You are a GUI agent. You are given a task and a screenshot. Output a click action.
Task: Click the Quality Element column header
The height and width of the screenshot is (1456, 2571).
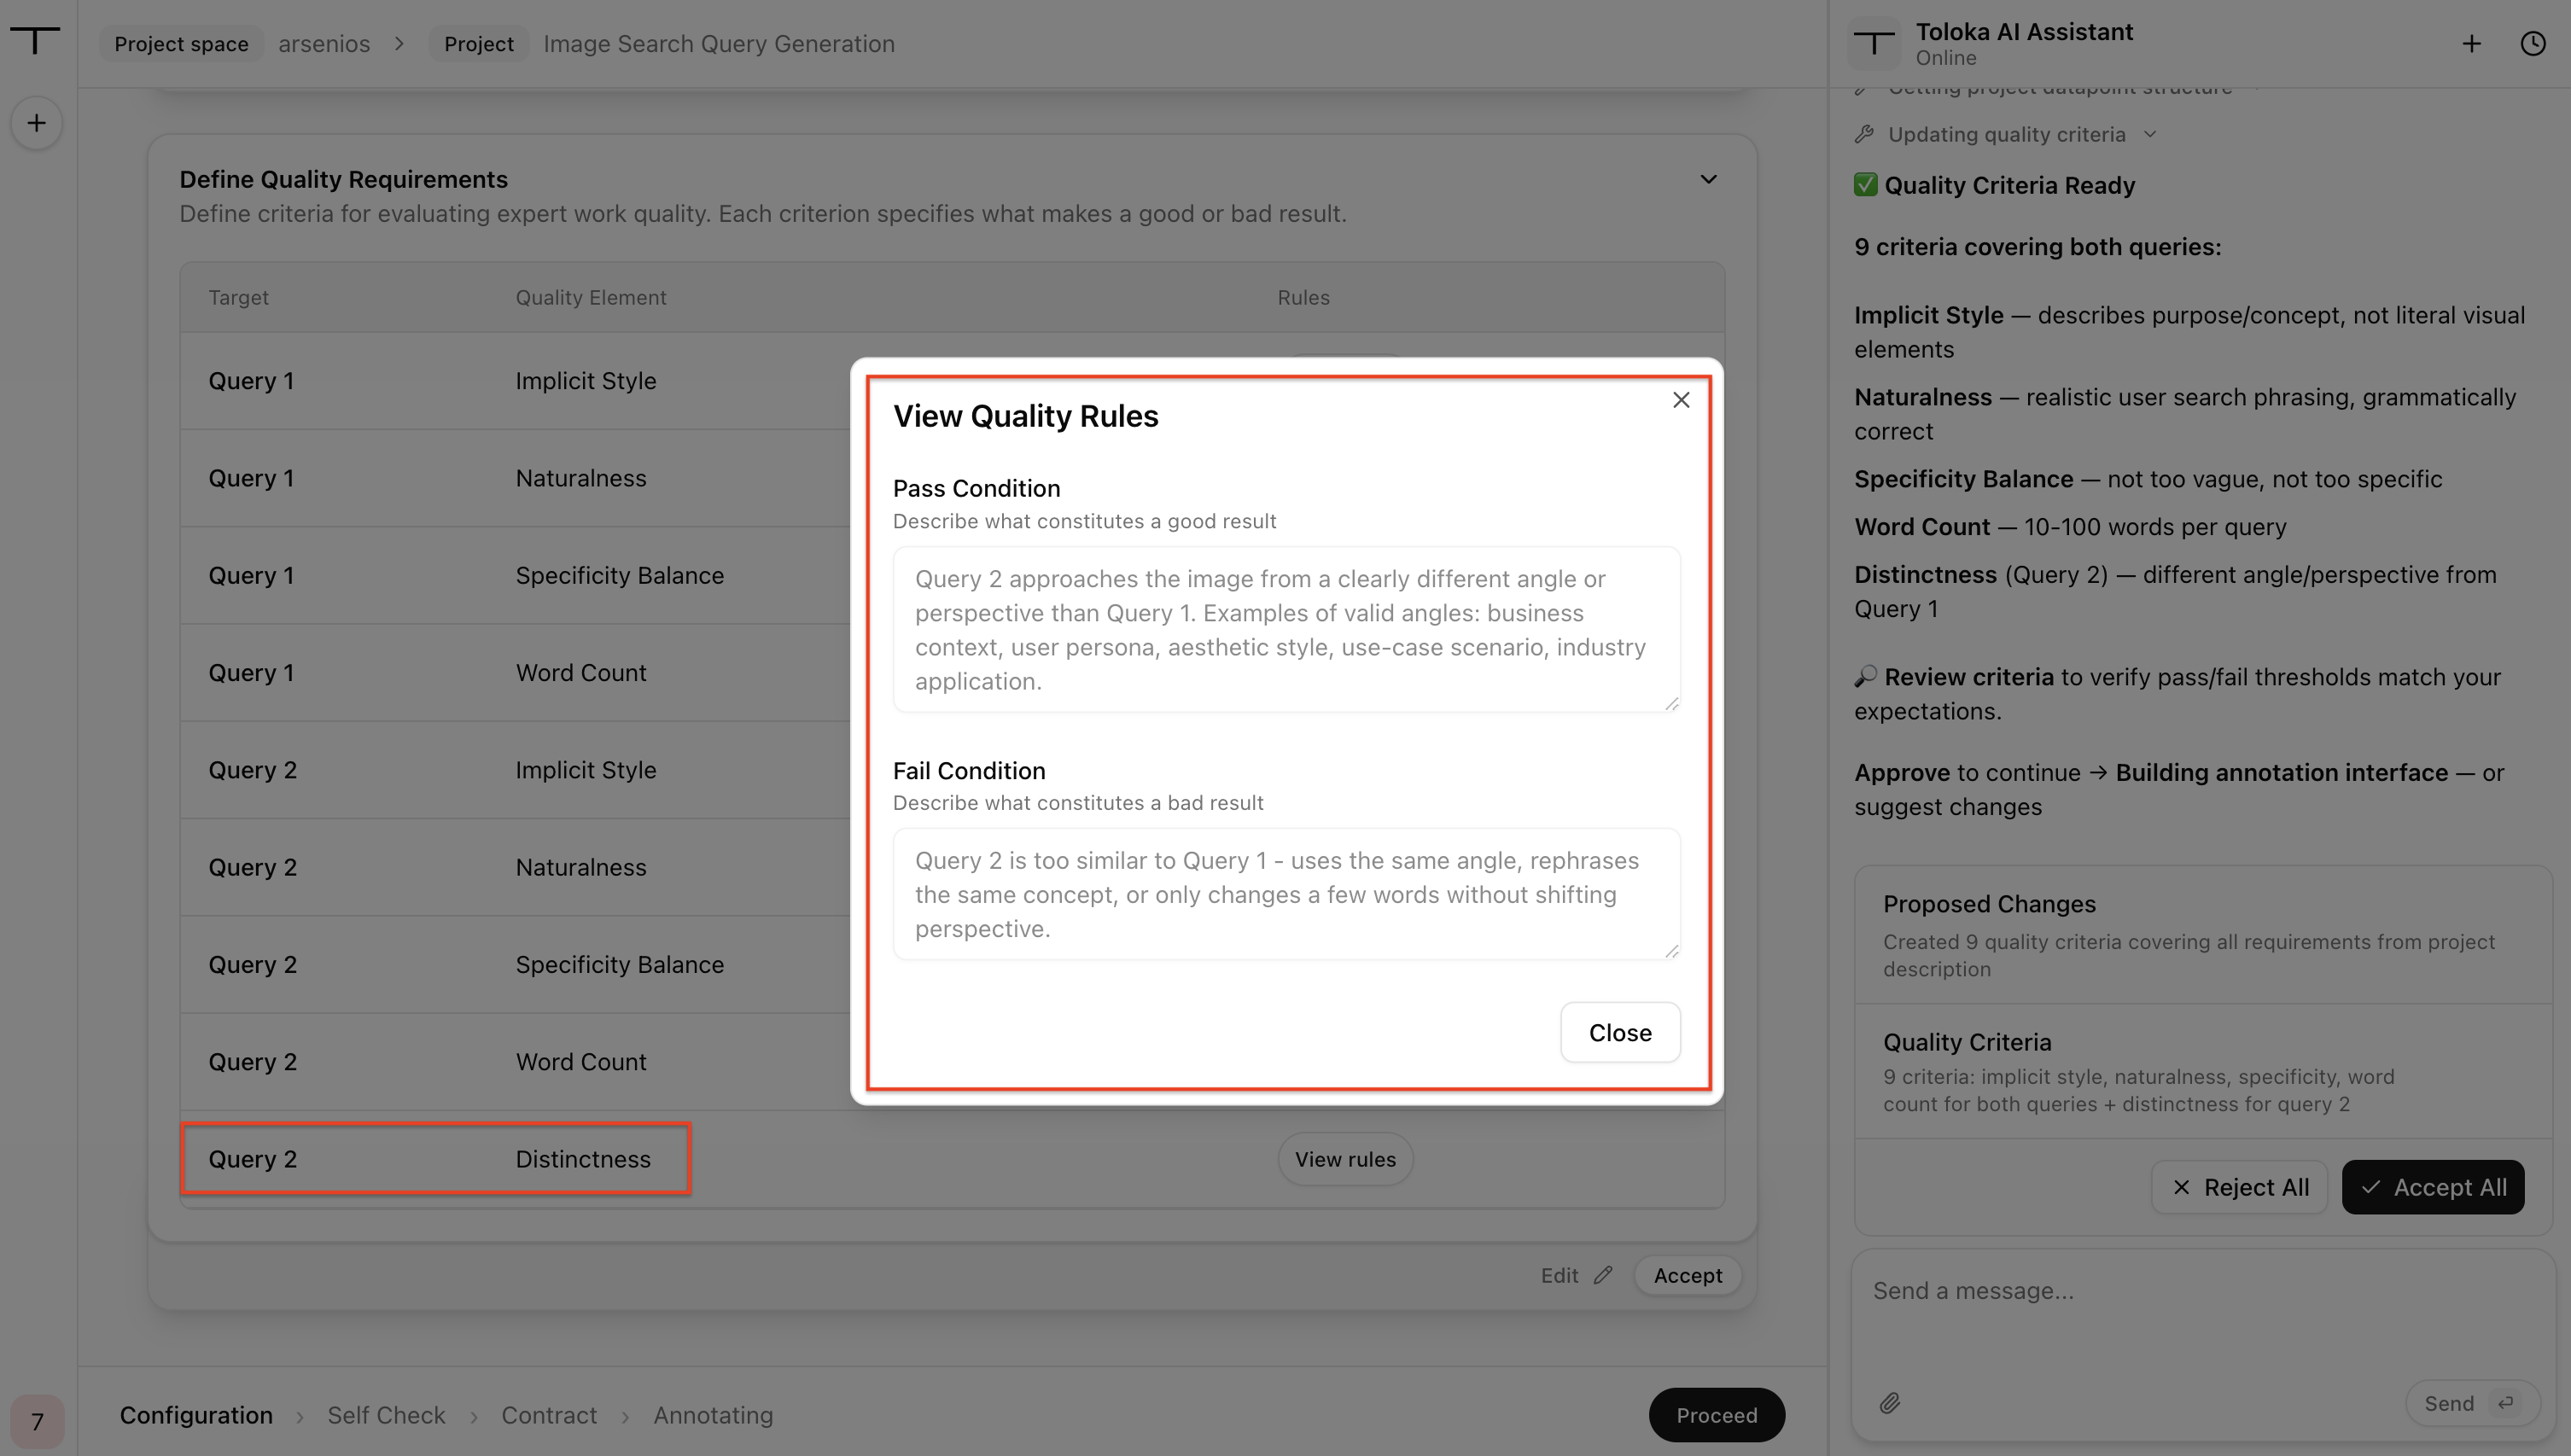click(x=591, y=297)
